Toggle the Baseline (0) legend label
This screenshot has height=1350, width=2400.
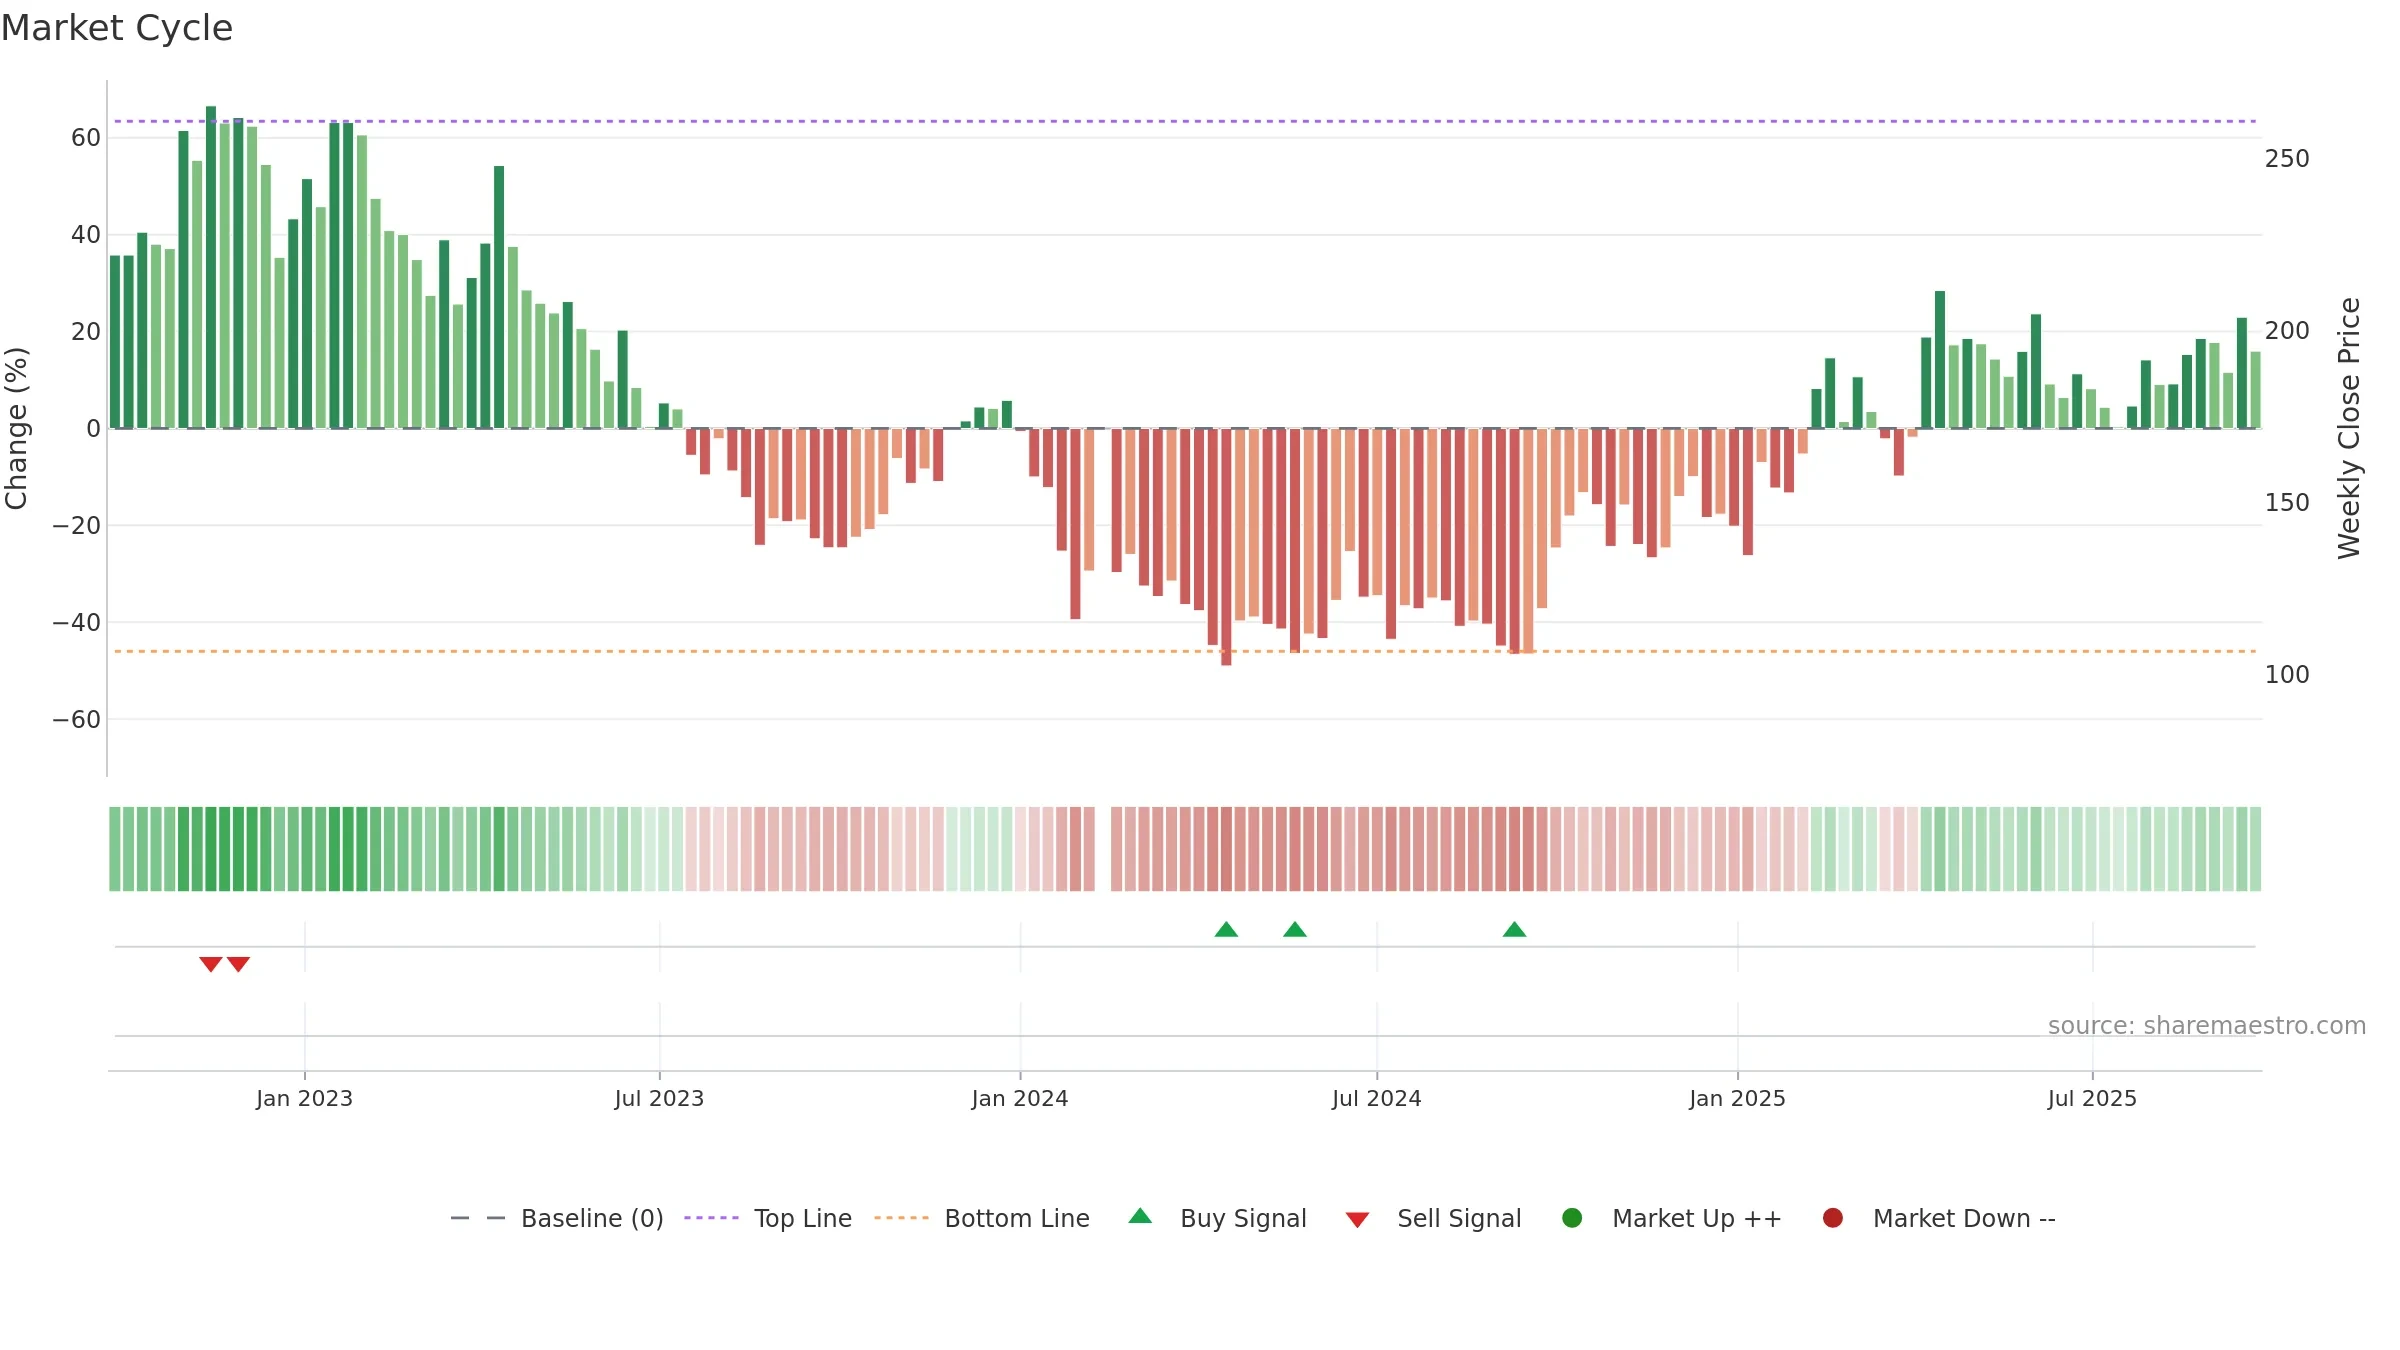coord(592,1218)
